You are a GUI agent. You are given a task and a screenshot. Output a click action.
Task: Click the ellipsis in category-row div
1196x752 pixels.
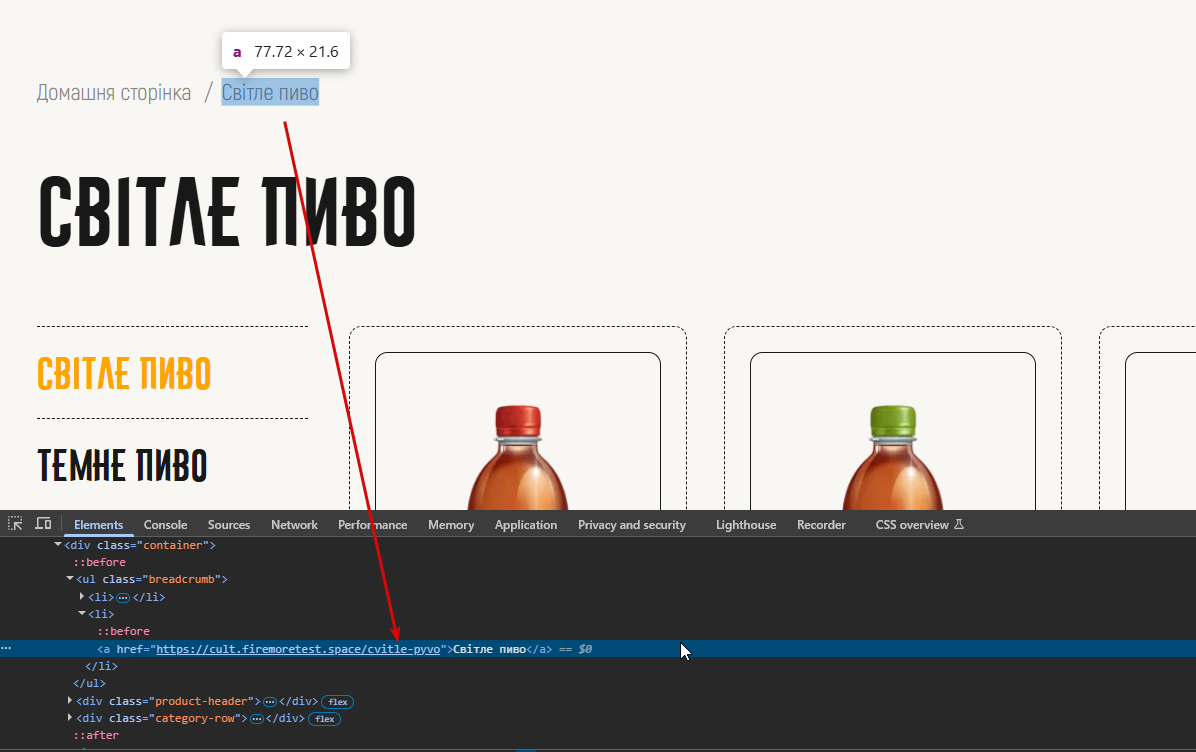(x=257, y=719)
